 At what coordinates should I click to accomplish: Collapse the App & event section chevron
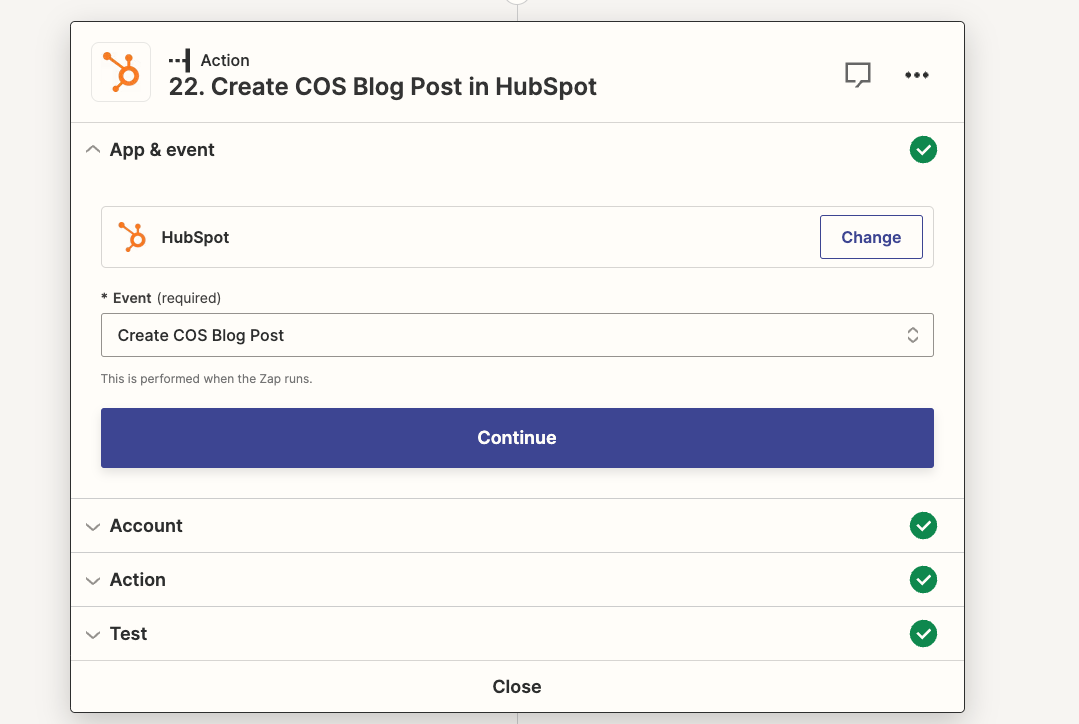click(x=93, y=149)
